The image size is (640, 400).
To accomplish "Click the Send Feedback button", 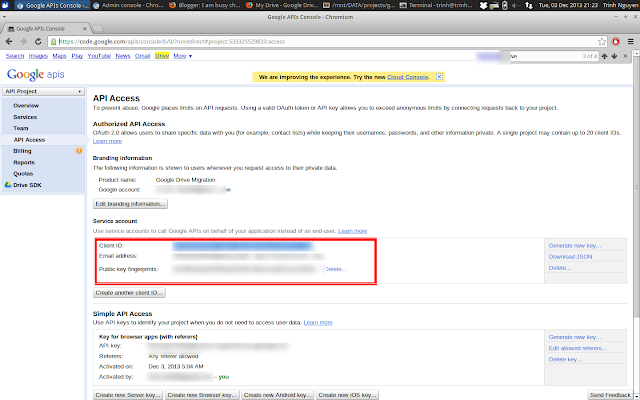I will coord(610,395).
